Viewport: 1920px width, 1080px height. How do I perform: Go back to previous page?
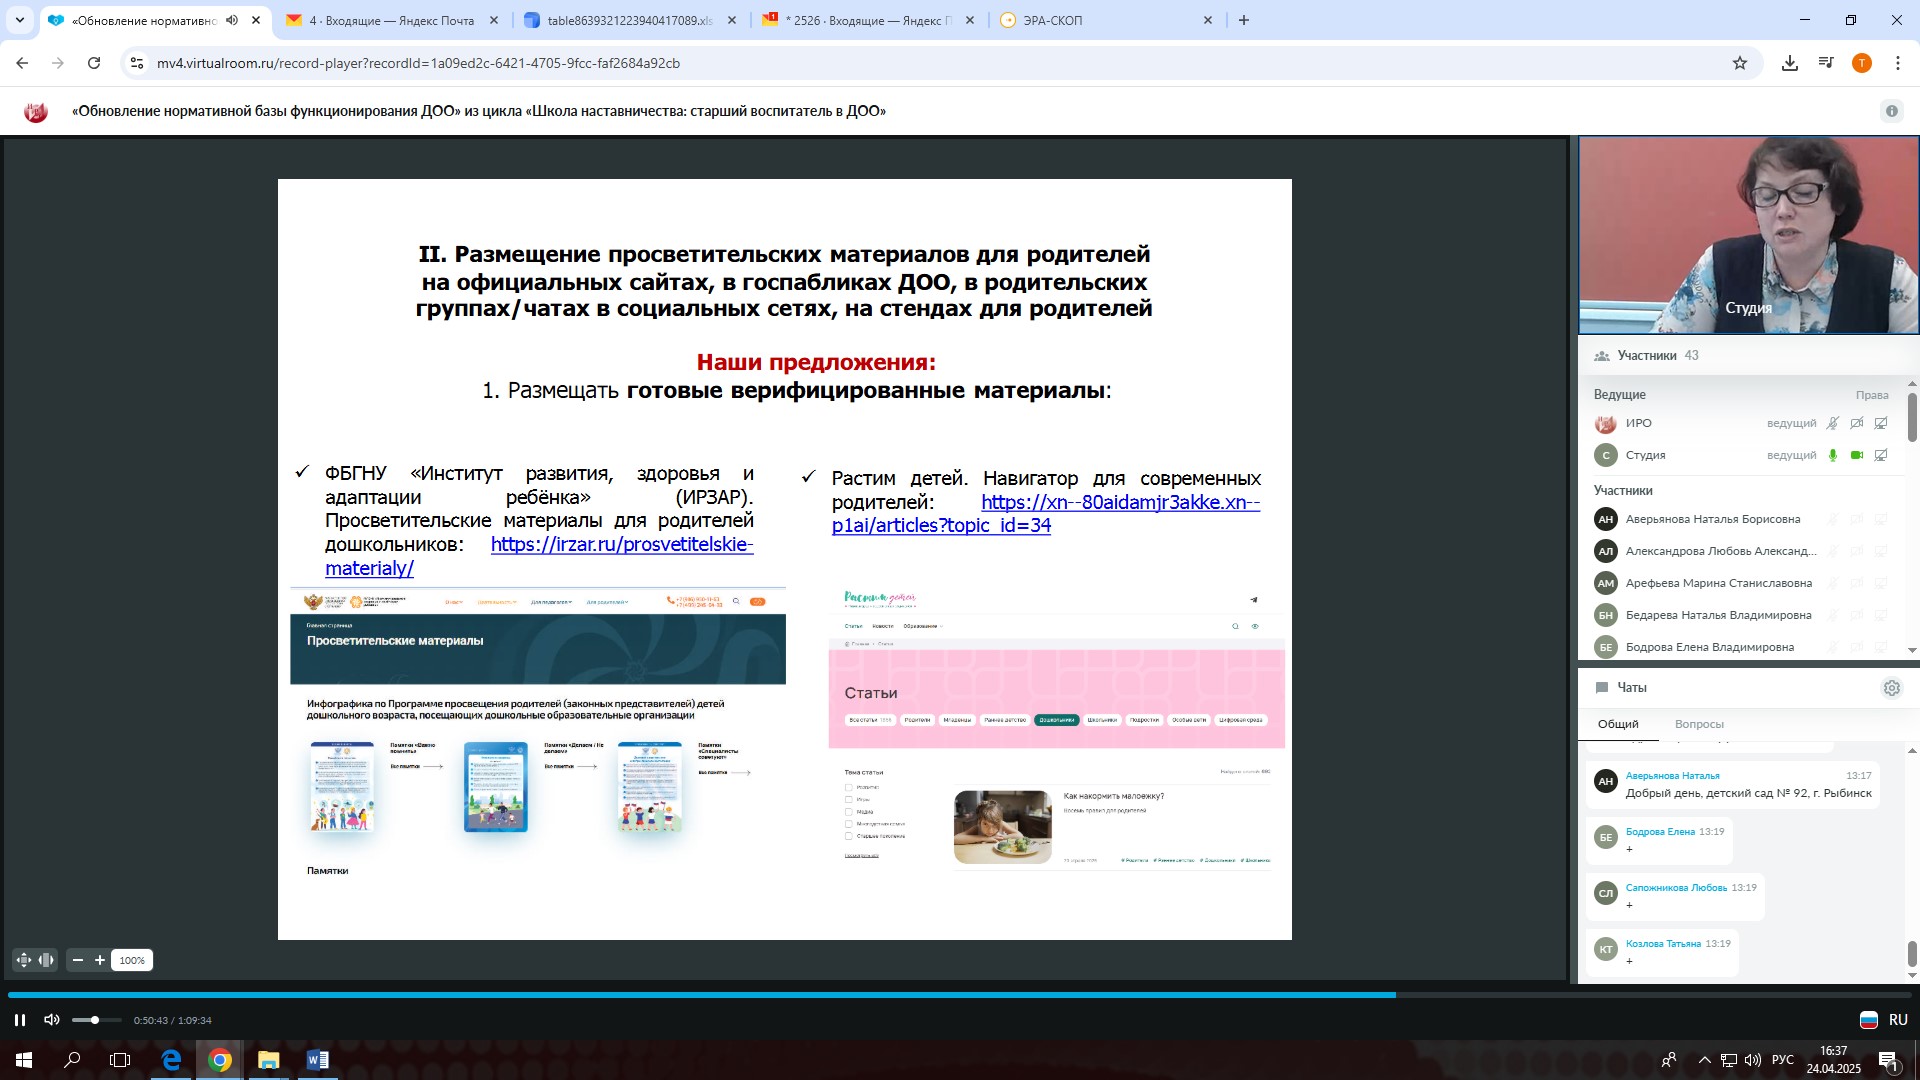22,63
